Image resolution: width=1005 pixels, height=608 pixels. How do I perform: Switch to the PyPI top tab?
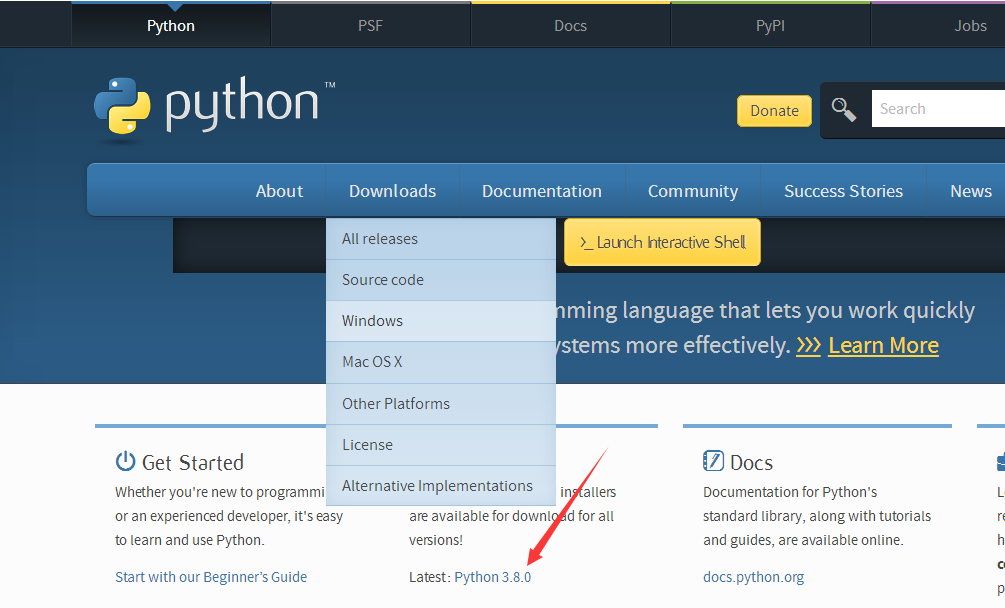pyautogui.click(x=770, y=26)
